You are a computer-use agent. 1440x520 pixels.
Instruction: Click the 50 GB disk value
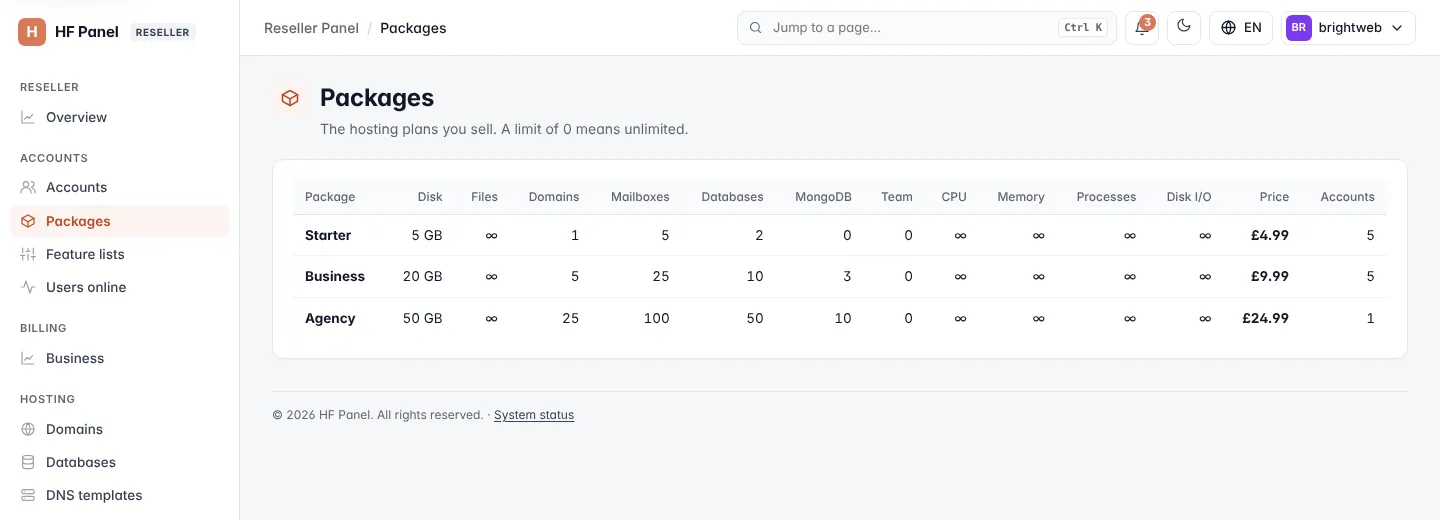pos(423,318)
